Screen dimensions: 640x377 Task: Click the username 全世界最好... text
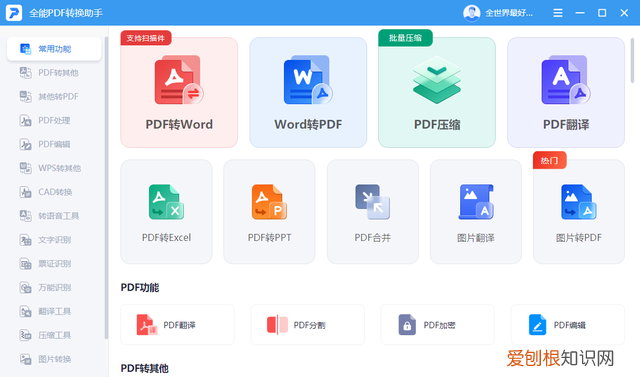pyautogui.click(x=509, y=13)
